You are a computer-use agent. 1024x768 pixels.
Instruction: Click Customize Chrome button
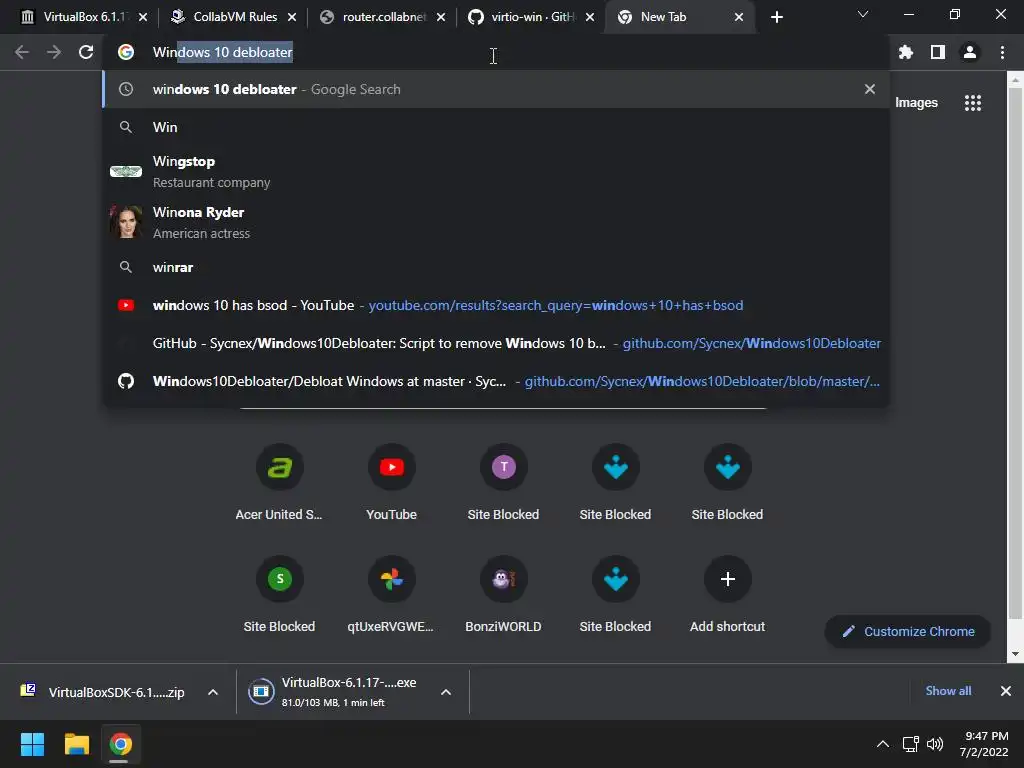(908, 632)
